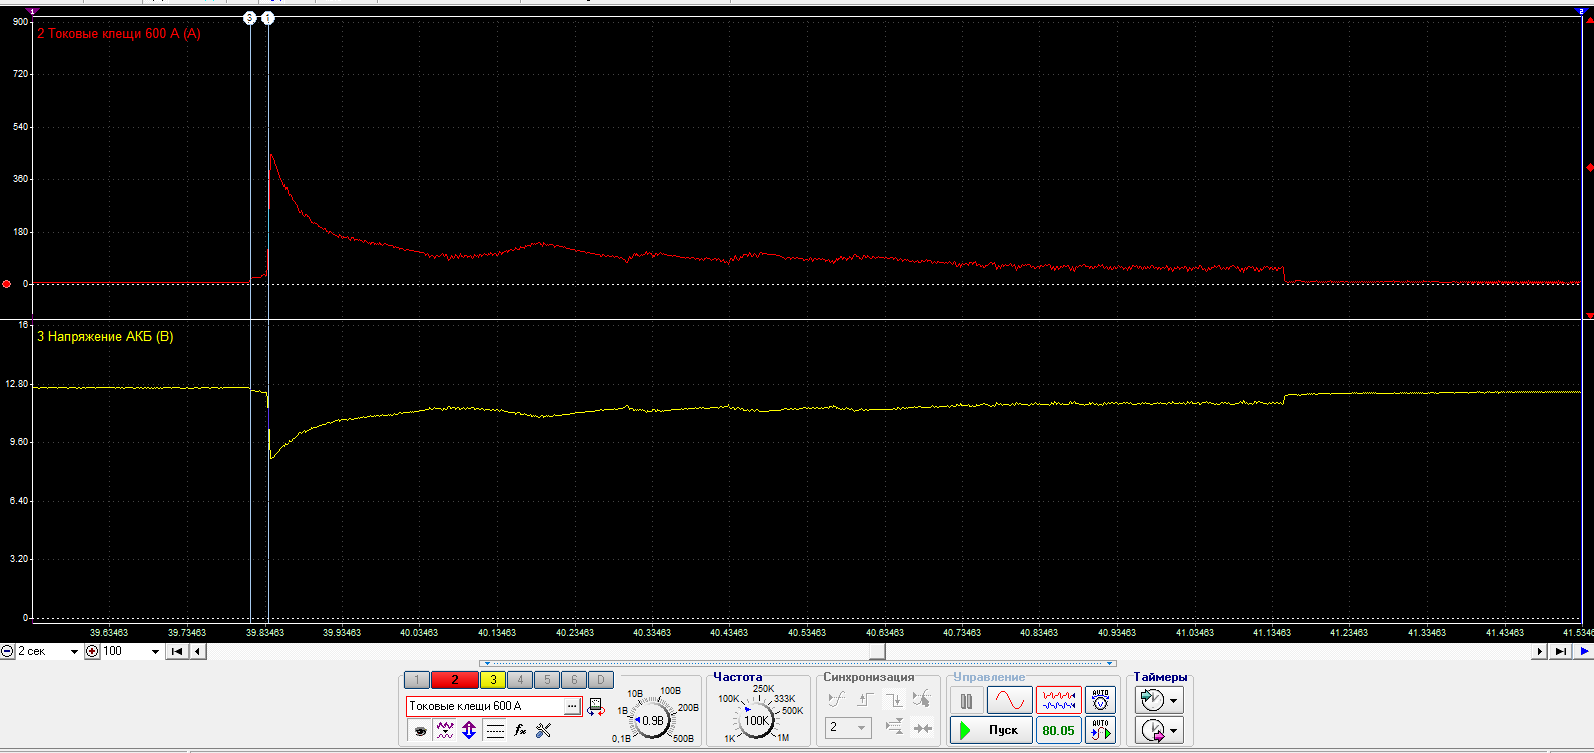Click the sync curve trigger icon
Image resolution: width=1594 pixels, height=753 pixels.
click(836, 699)
